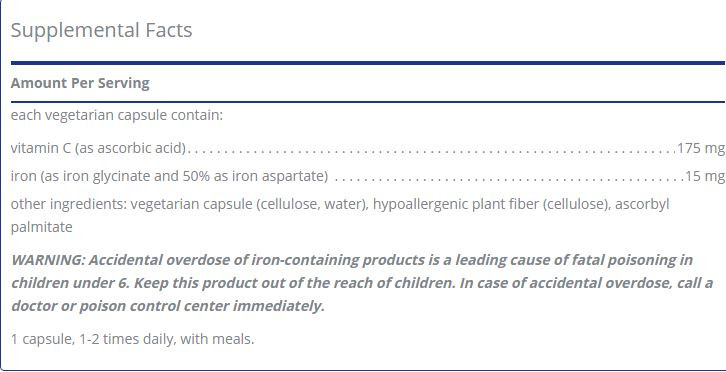The image size is (726, 372).
Task: Click the dotted leader after vitamin C
Action: click(432, 152)
